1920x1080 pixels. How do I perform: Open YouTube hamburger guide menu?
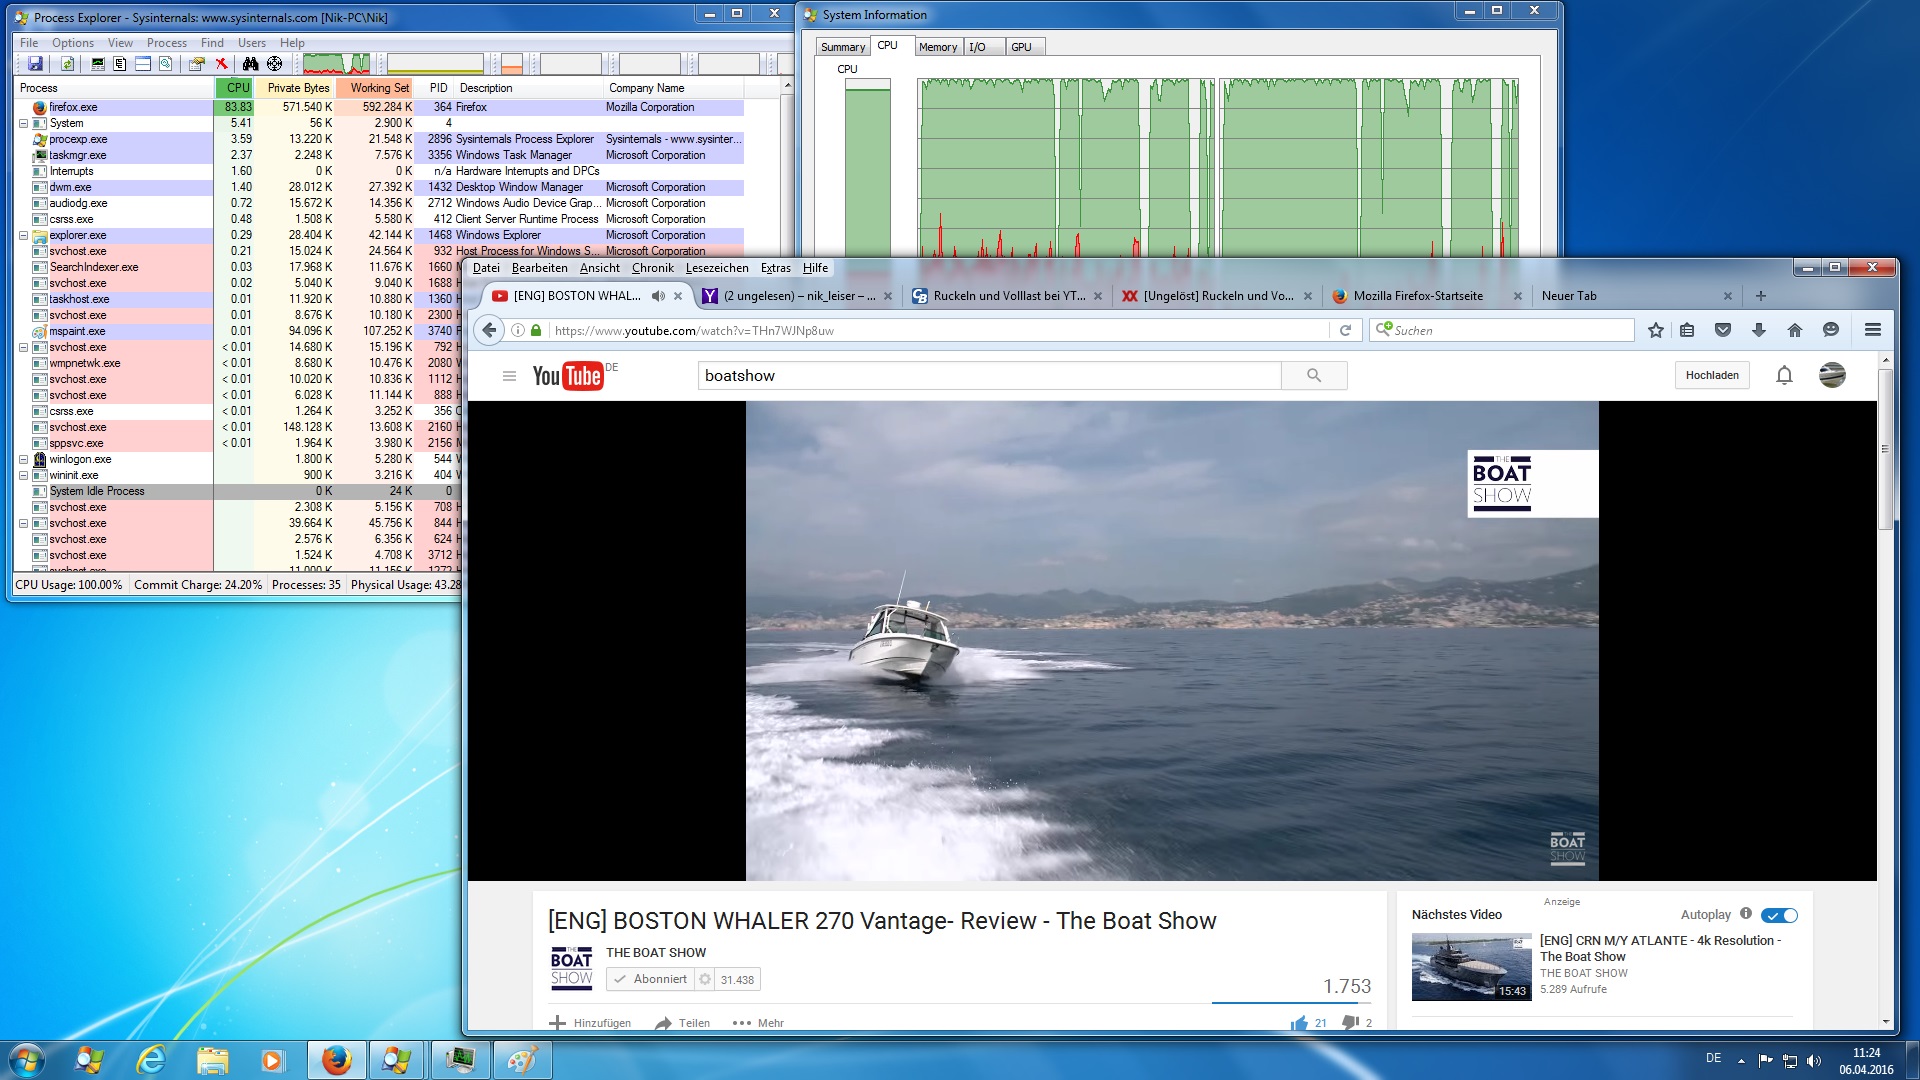(x=509, y=376)
